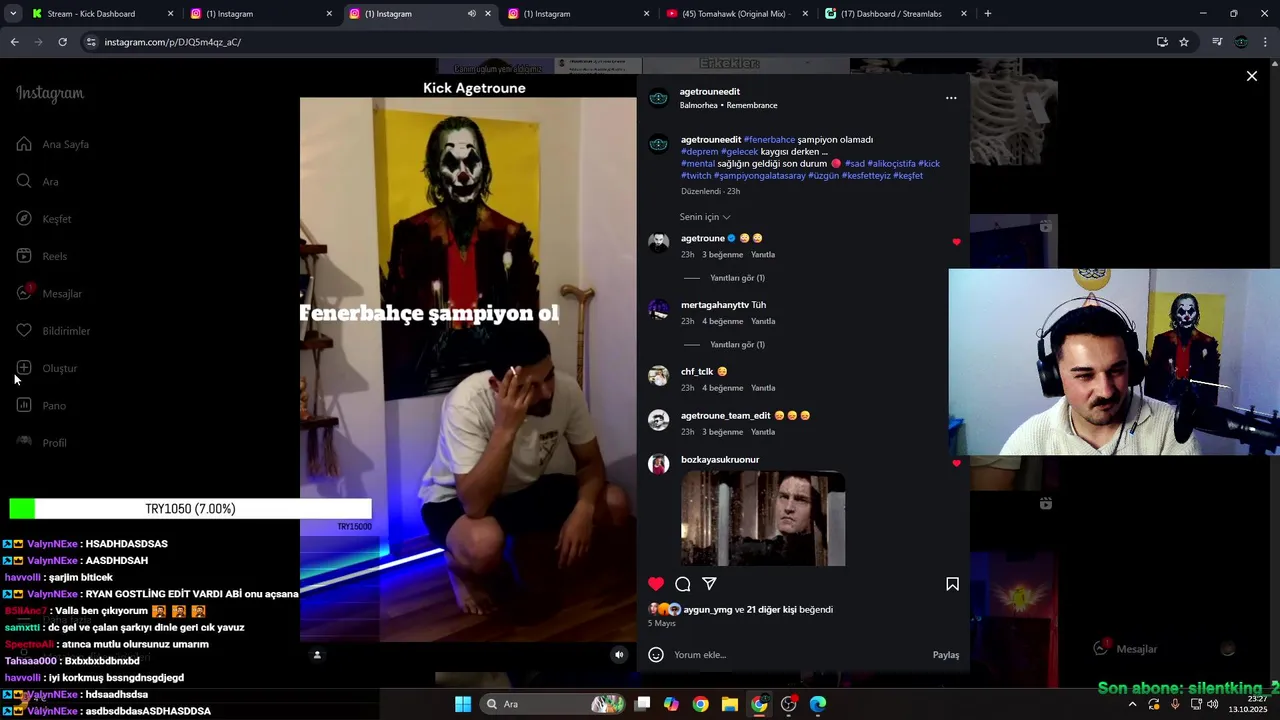Reload the page

[62, 42]
